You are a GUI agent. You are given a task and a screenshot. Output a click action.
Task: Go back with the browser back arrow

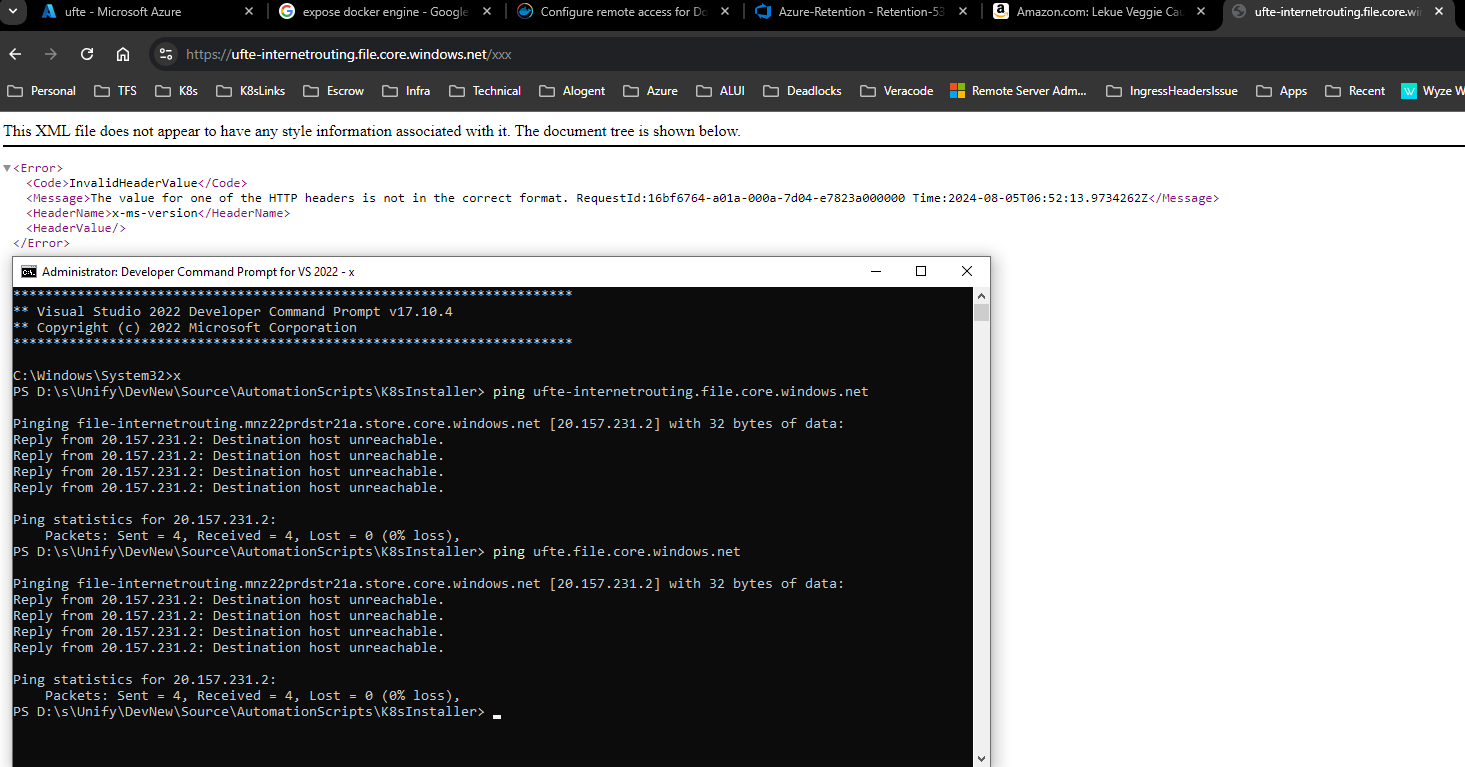click(15, 54)
